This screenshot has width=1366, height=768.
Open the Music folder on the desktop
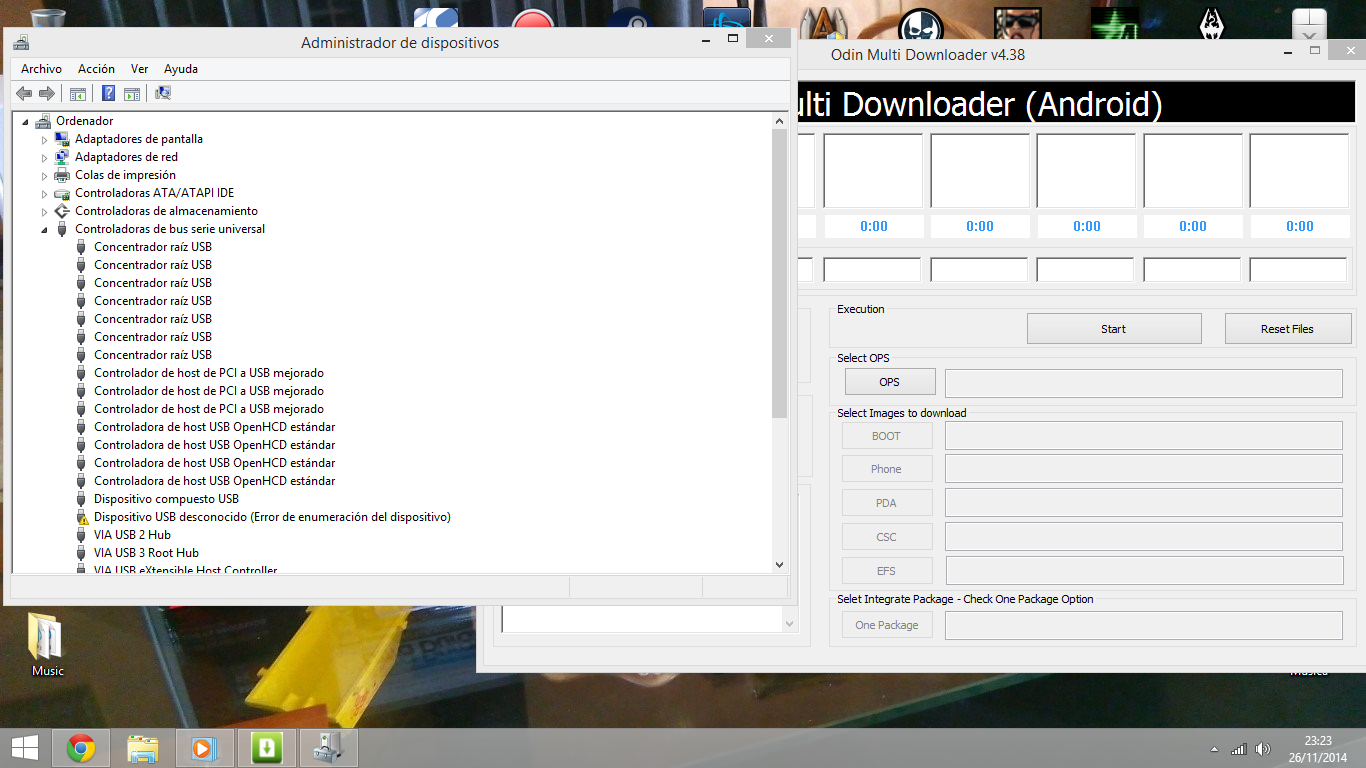point(47,645)
